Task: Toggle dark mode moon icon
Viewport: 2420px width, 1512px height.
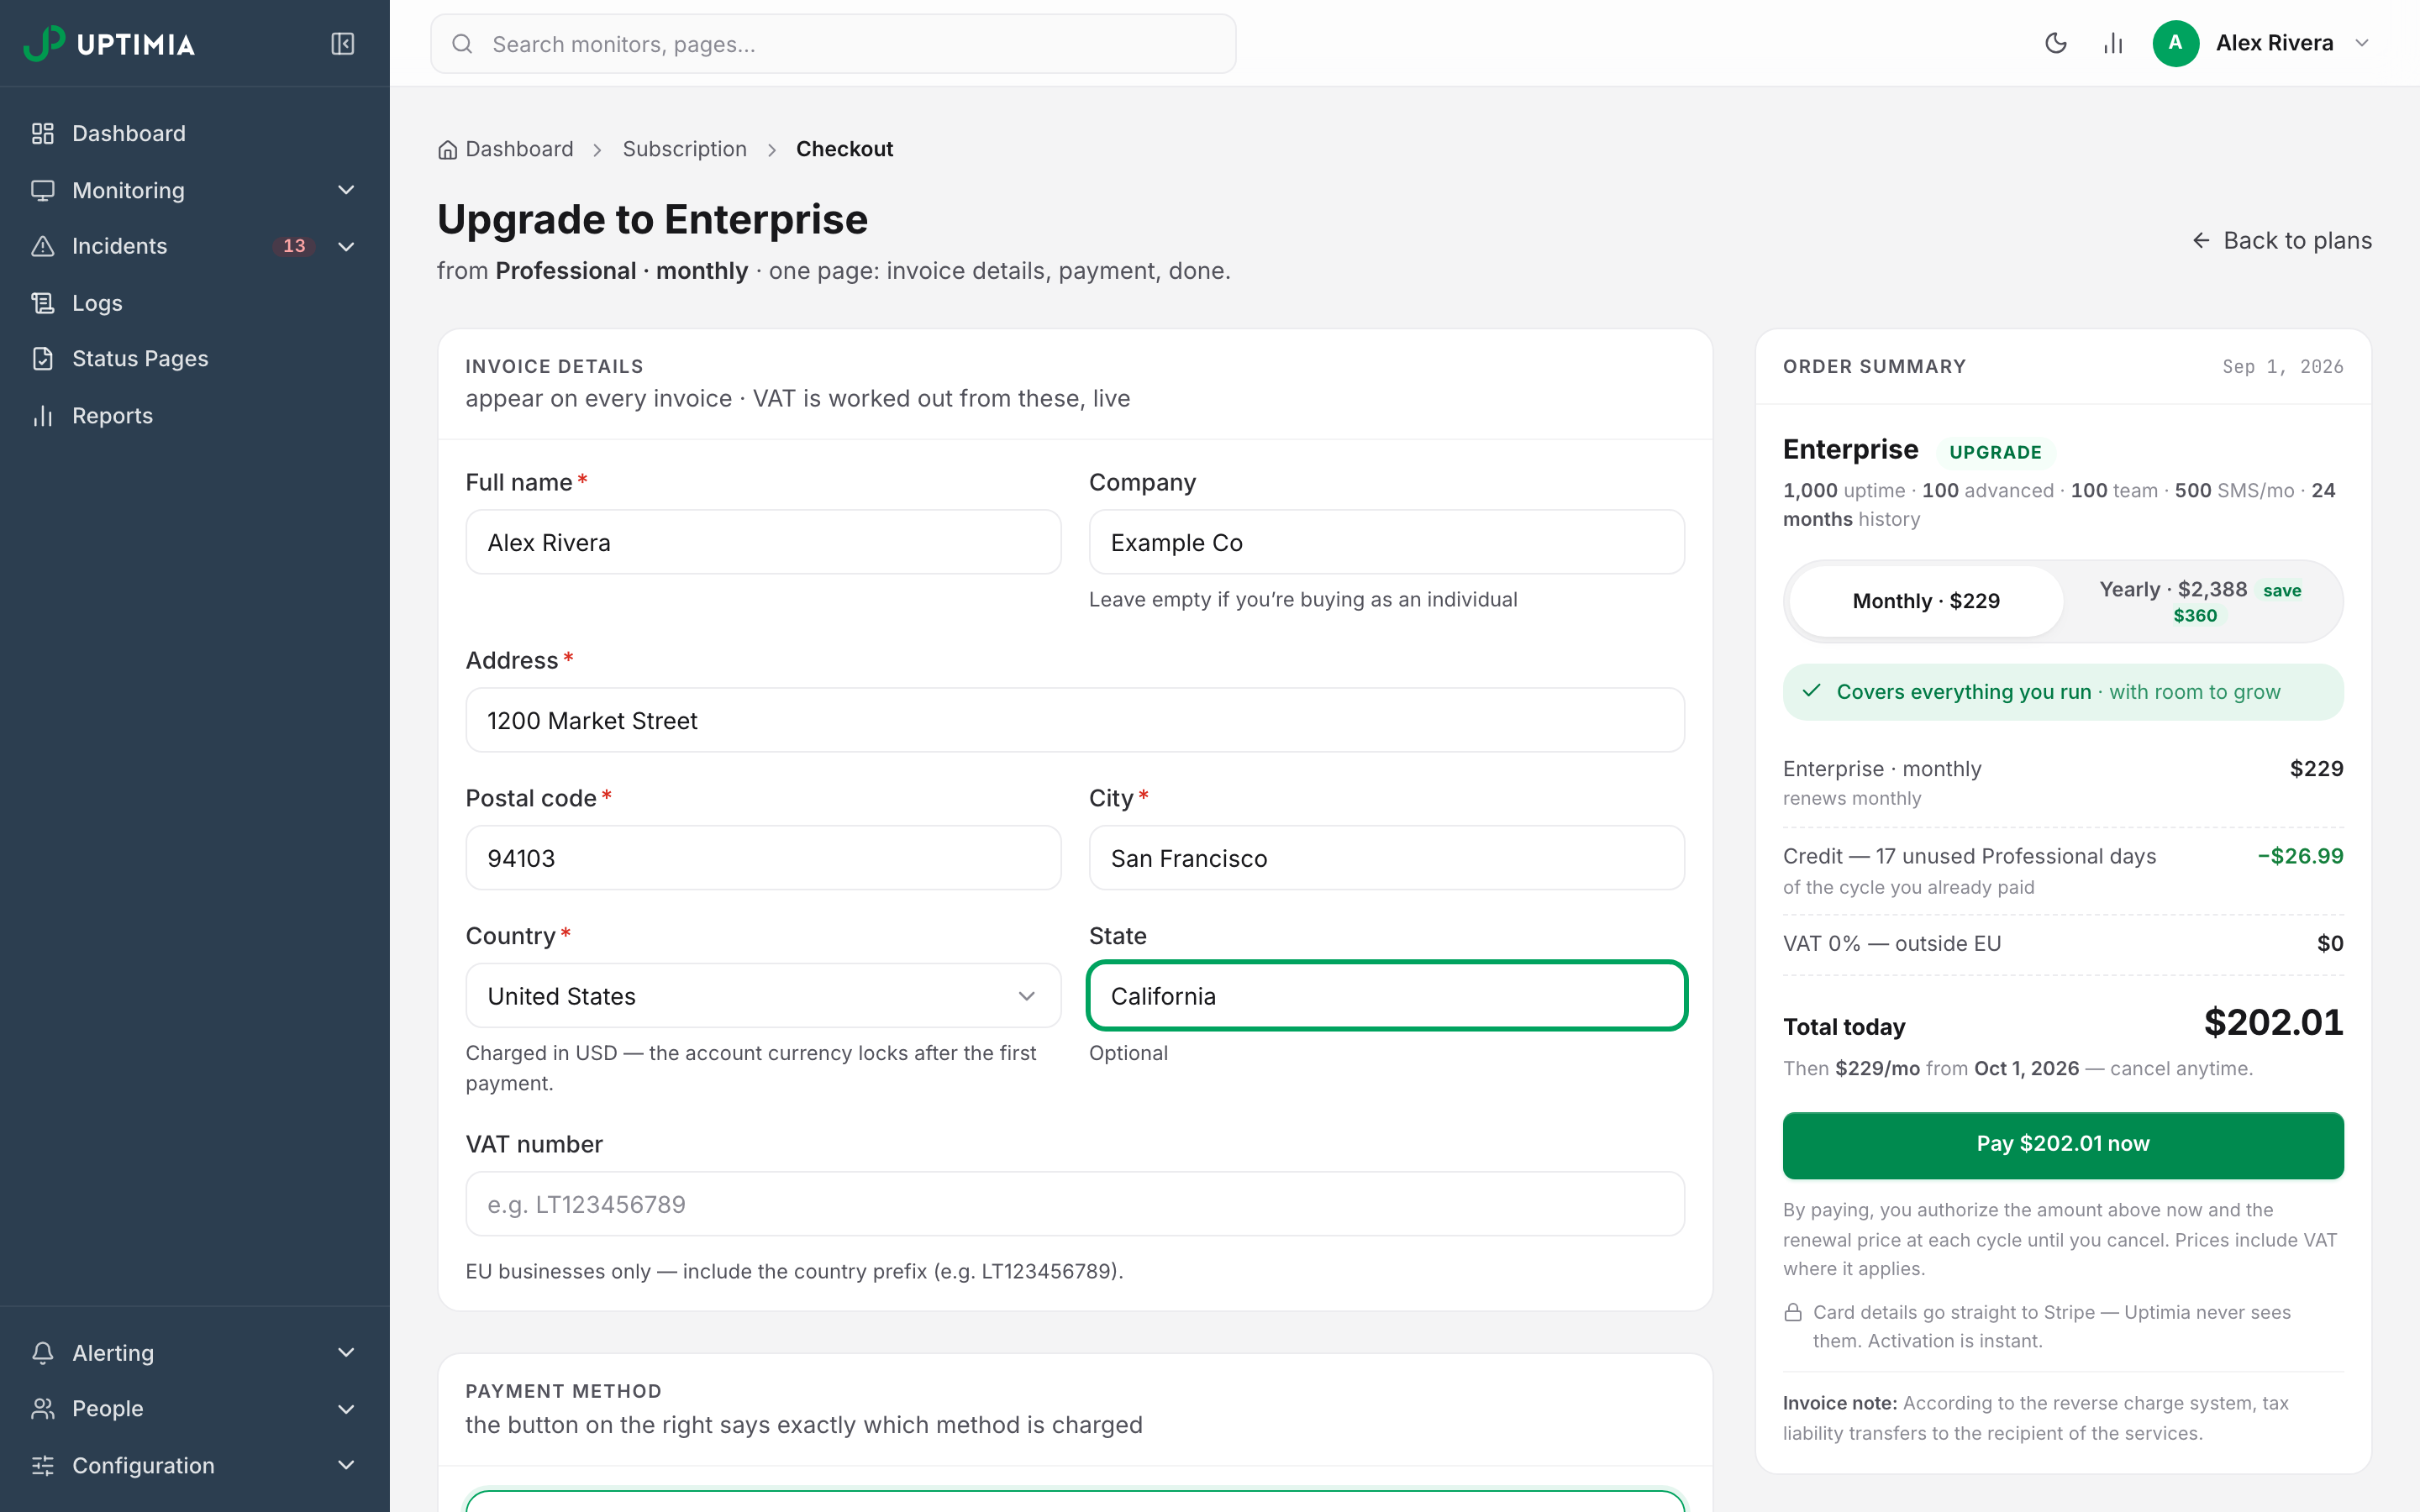Action: 2056,43
